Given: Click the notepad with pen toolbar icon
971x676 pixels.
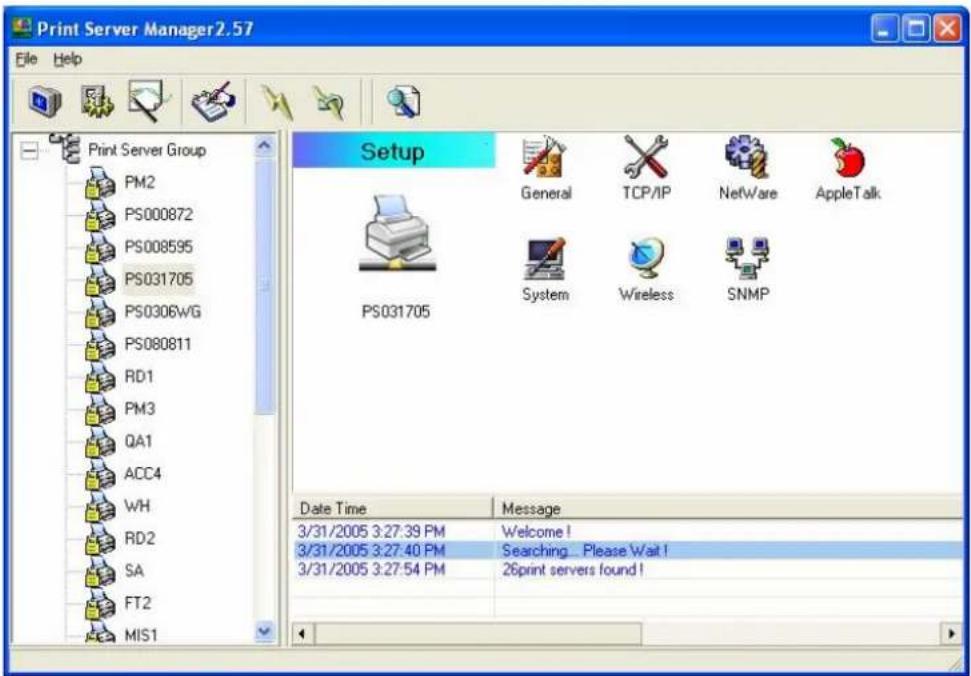Looking at the screenshot, I should 214,101.
